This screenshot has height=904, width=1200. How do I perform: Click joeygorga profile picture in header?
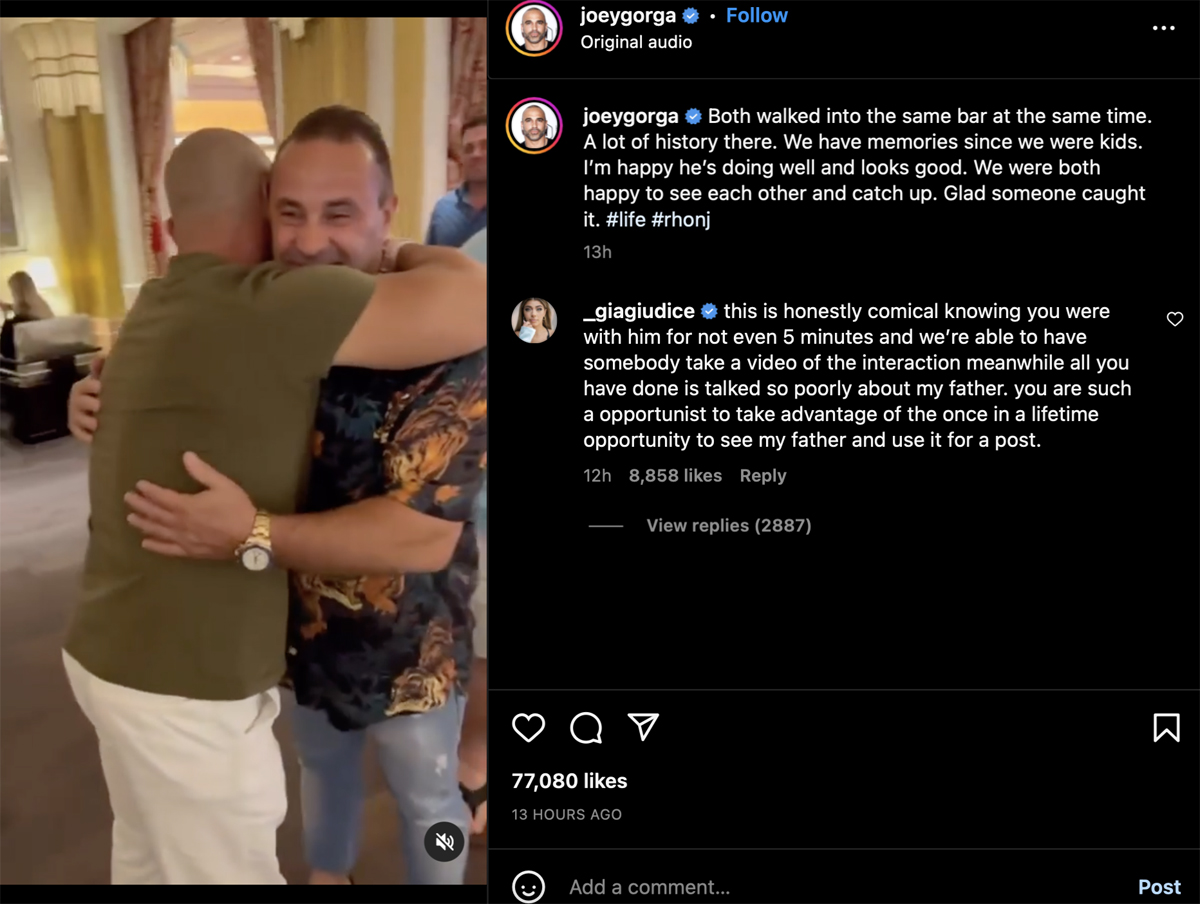point(534,28)
